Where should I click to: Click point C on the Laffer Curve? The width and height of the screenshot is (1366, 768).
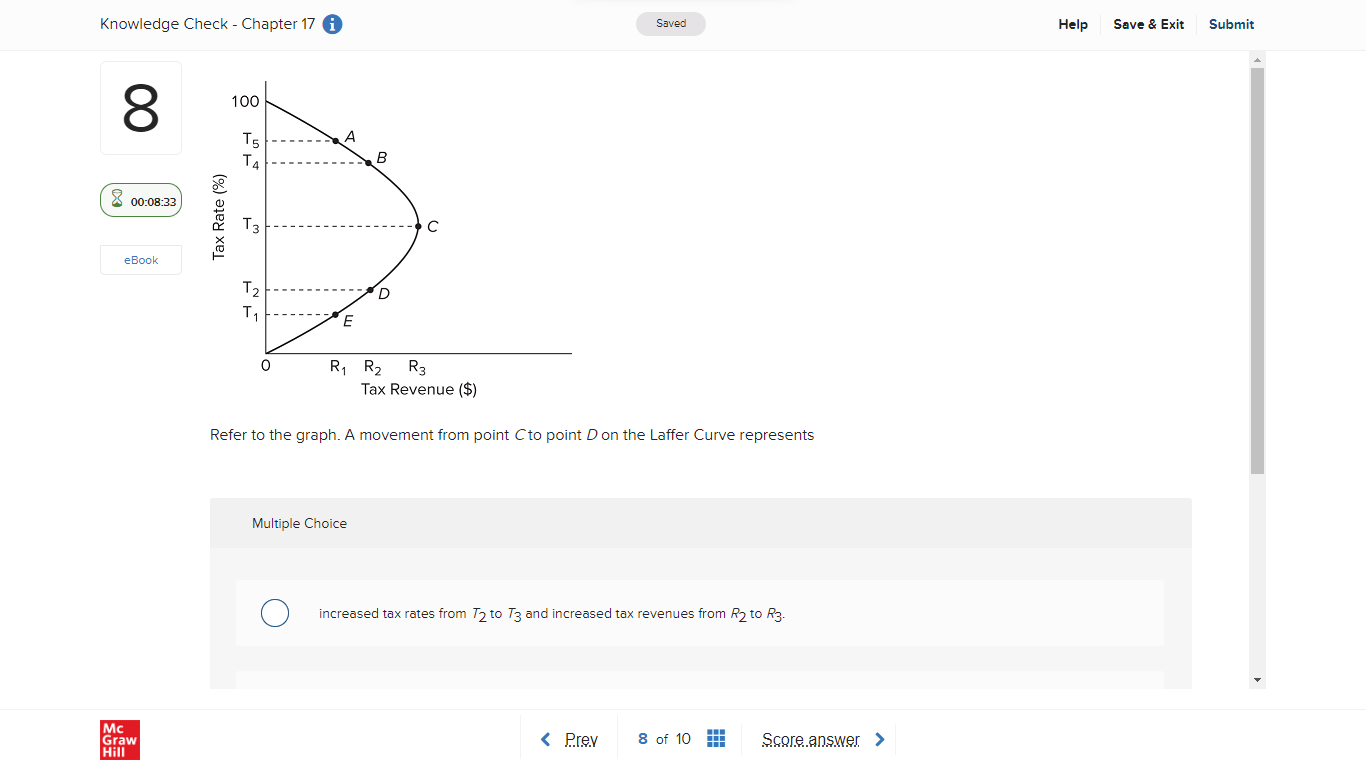418,226
